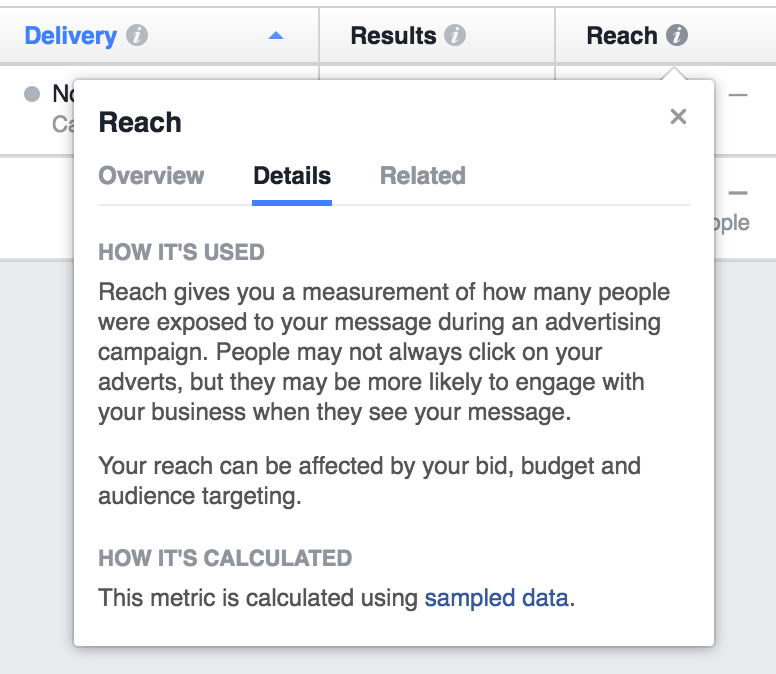
Task: Click the Reach column header label
Action: 621,36
